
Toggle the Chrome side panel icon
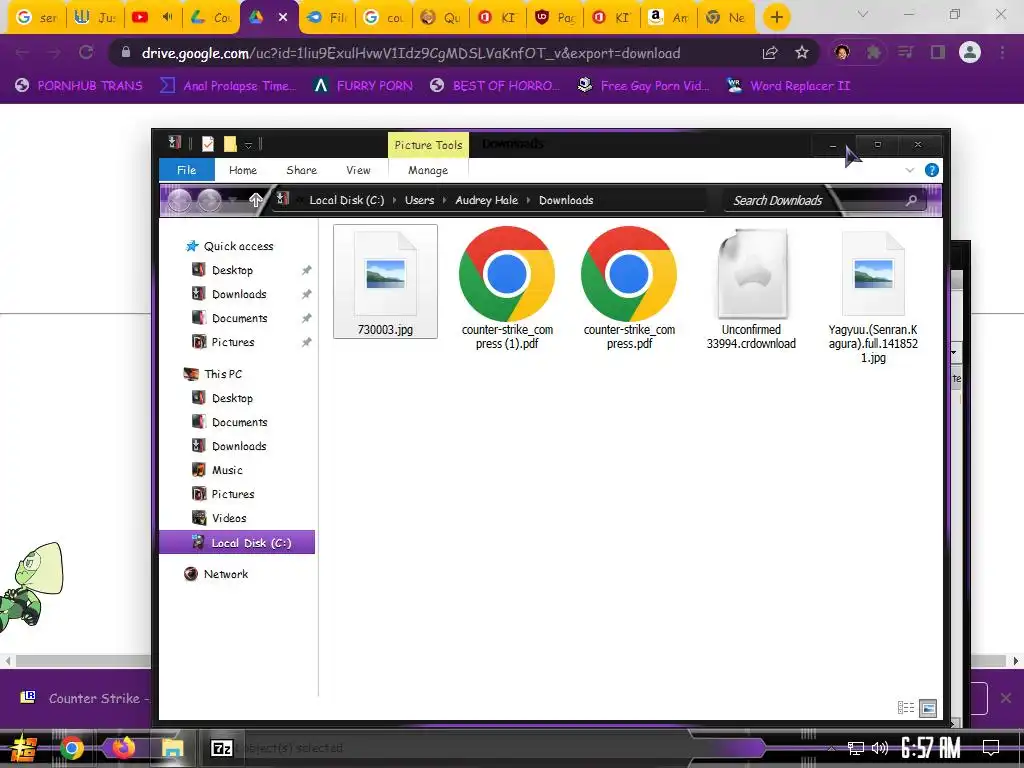(x=938, y=52)
